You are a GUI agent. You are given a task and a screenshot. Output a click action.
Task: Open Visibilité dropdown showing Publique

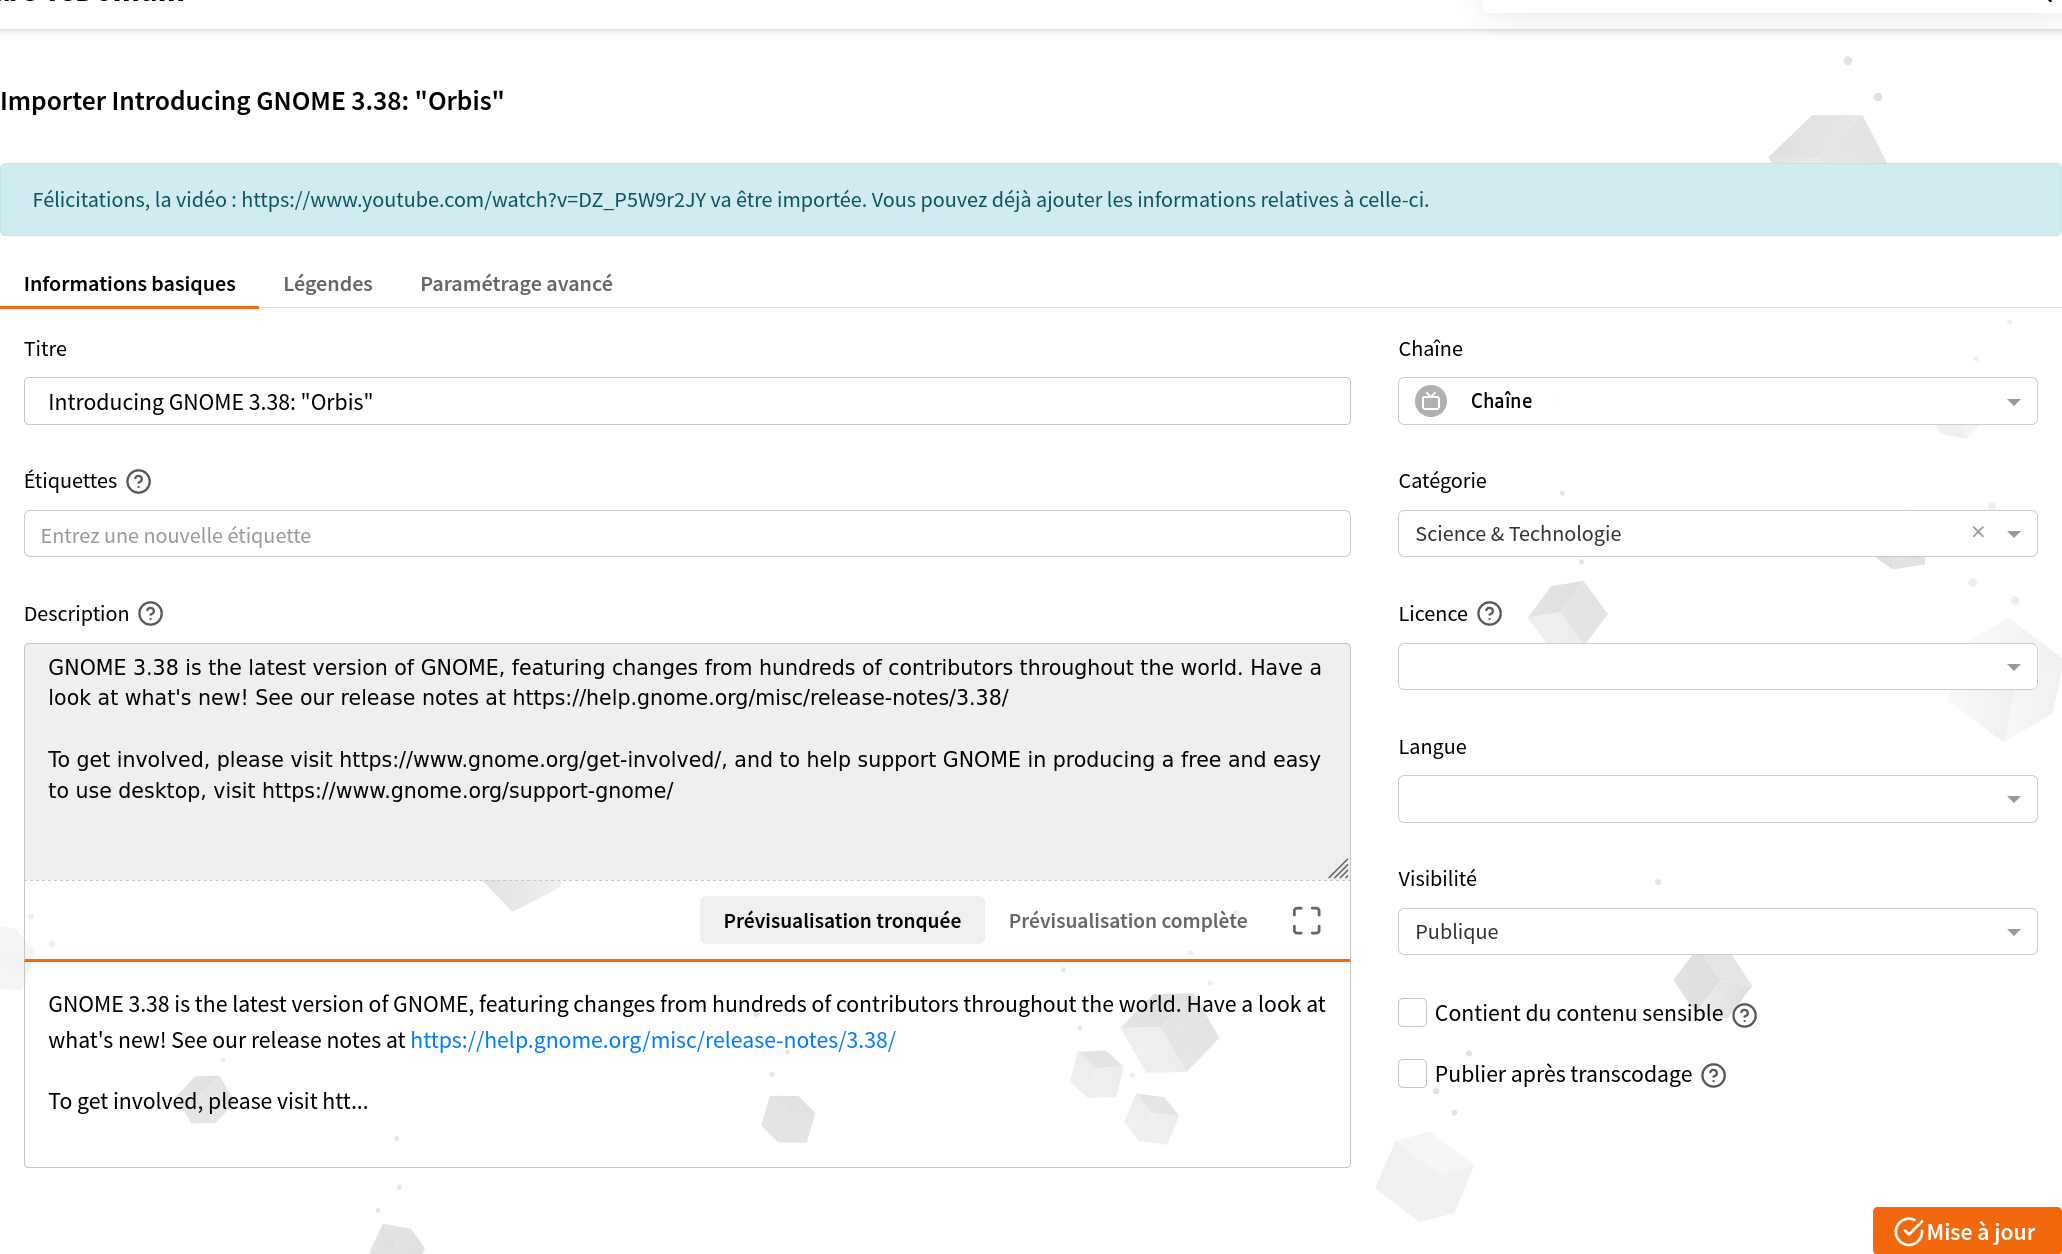pos(1716,932)
